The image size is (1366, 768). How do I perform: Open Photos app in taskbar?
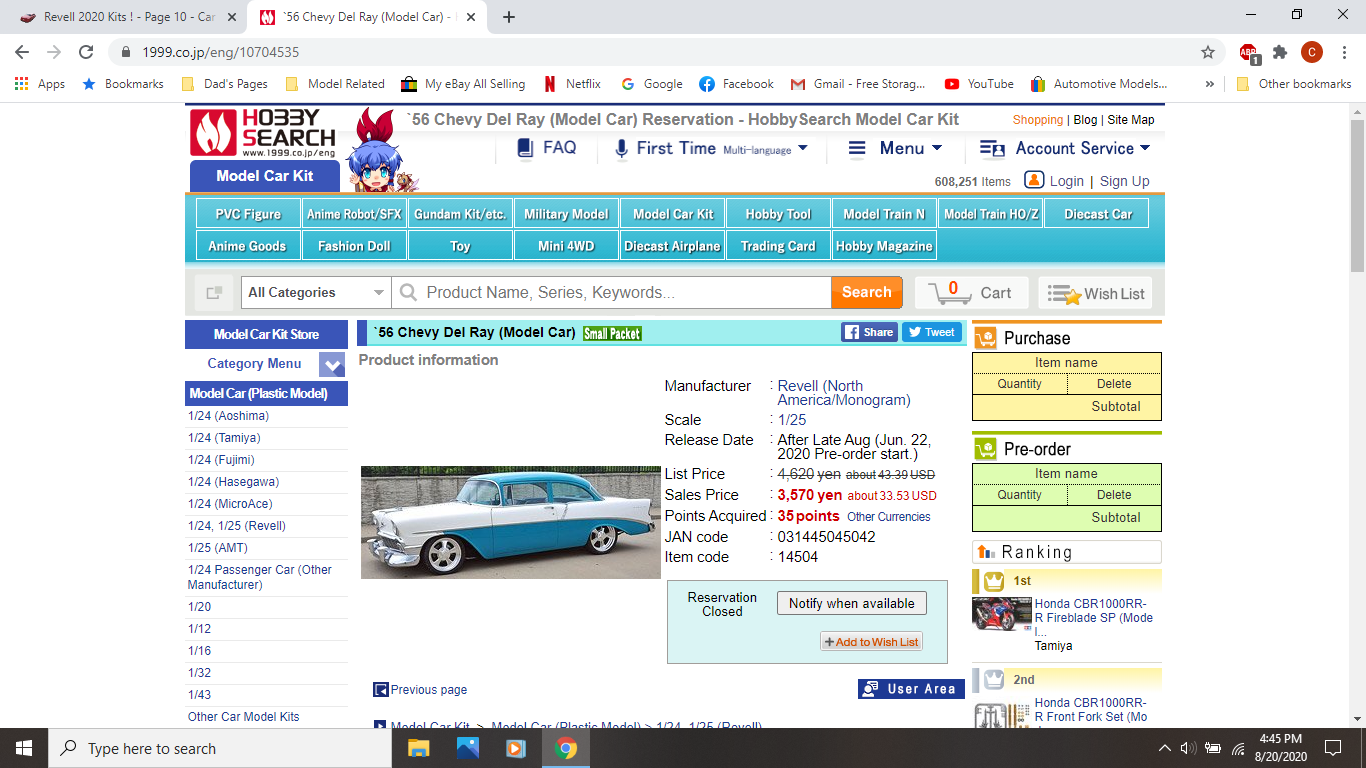coord(467,748)
